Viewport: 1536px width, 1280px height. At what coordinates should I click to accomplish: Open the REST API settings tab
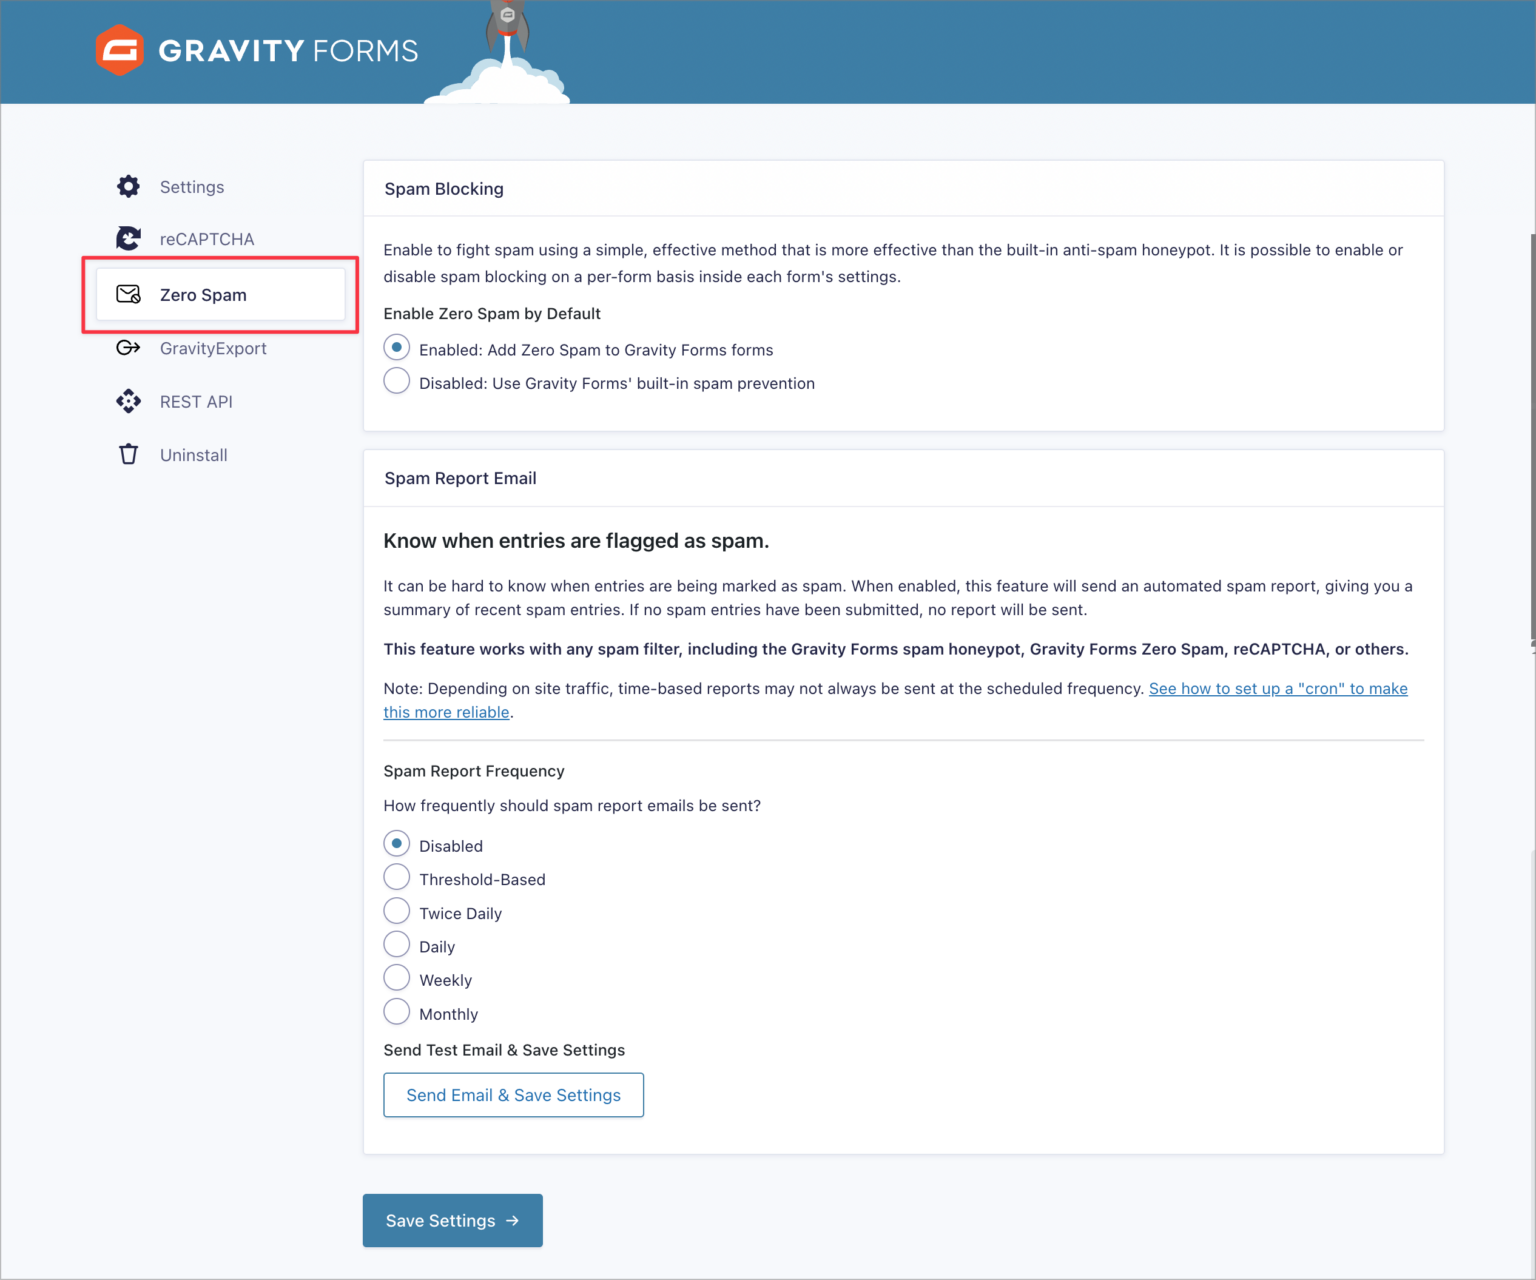[x=196, y=402]
